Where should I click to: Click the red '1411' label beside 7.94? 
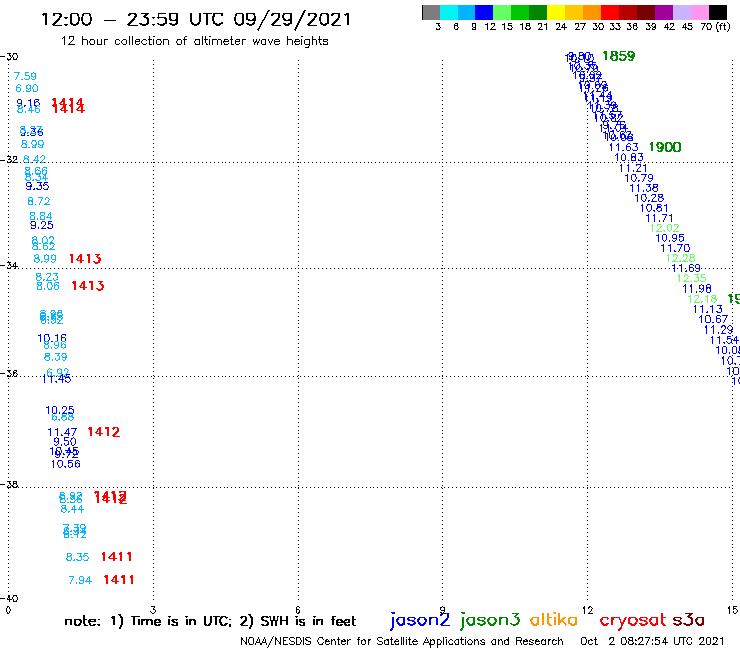(x=119, y=580)
